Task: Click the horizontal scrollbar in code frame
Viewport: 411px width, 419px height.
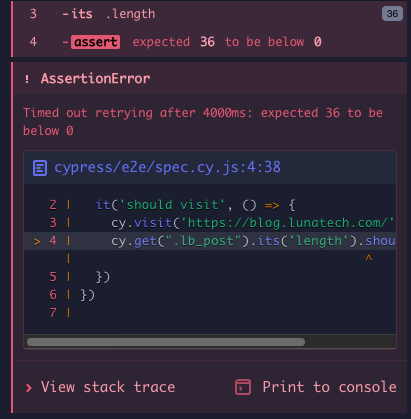Action: (166, 342)
